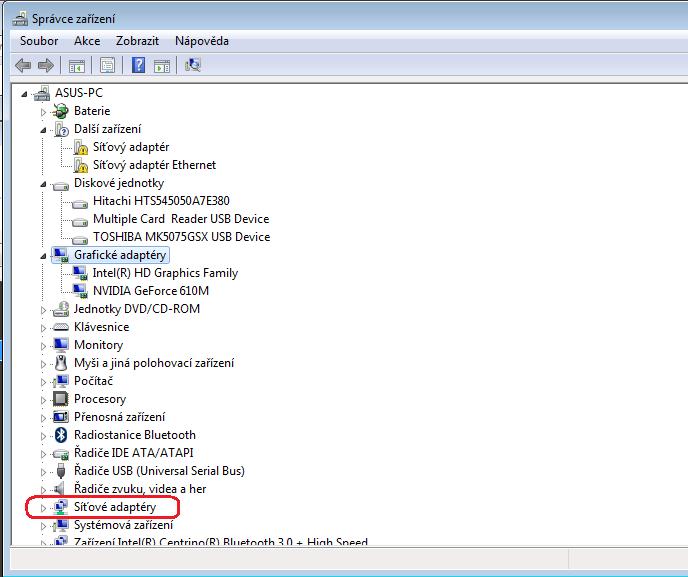Select Myši a jiná polohovací zařízení
688x577 pixels.
(154, 363)
